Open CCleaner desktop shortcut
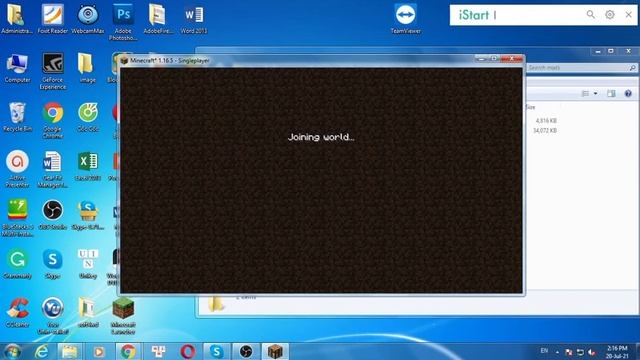 [17, 313]
